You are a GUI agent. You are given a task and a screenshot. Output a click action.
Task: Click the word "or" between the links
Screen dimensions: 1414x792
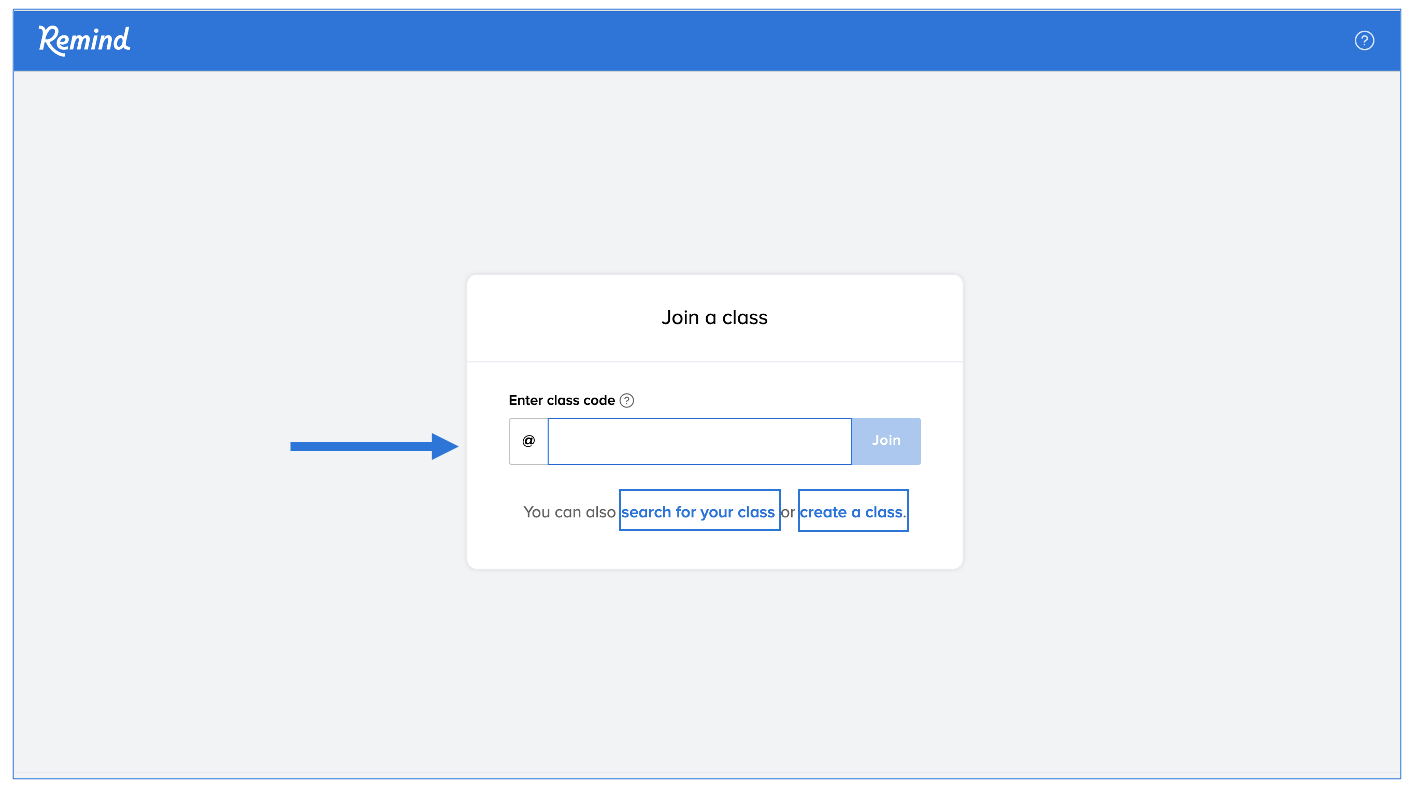point(788,512)
